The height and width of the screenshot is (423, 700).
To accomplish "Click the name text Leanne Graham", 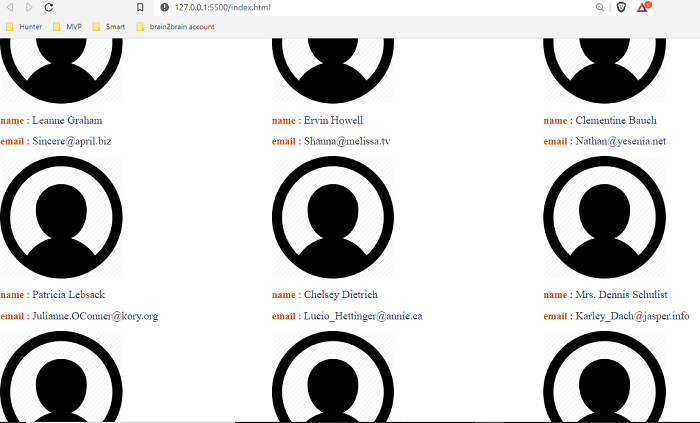I will [67, 120].
